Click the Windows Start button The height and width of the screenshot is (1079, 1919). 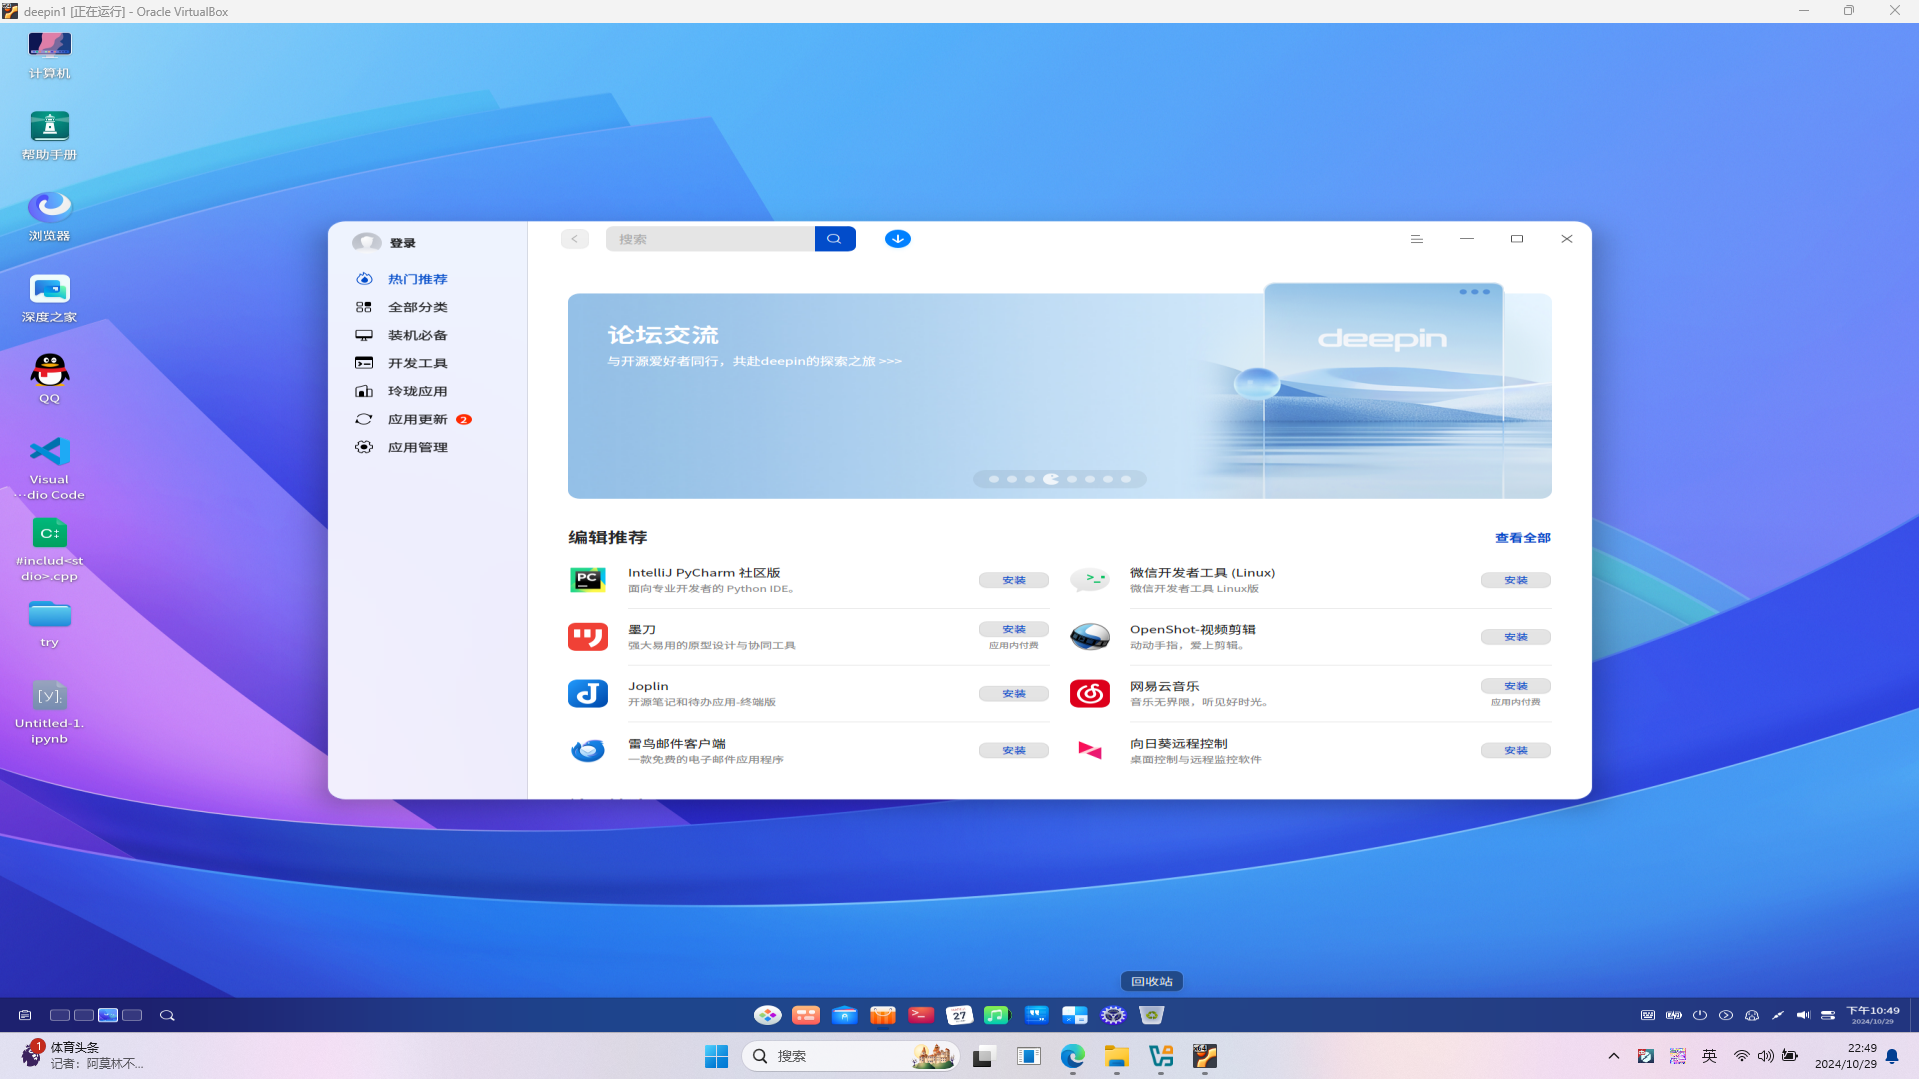[716, 1056]
